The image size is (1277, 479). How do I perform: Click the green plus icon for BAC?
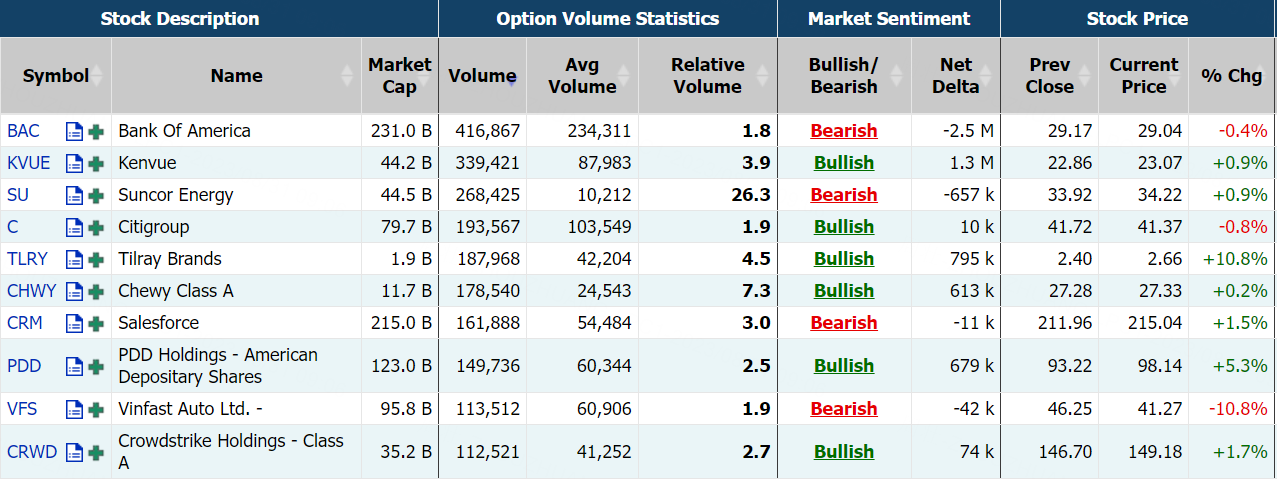pos(96,131)
